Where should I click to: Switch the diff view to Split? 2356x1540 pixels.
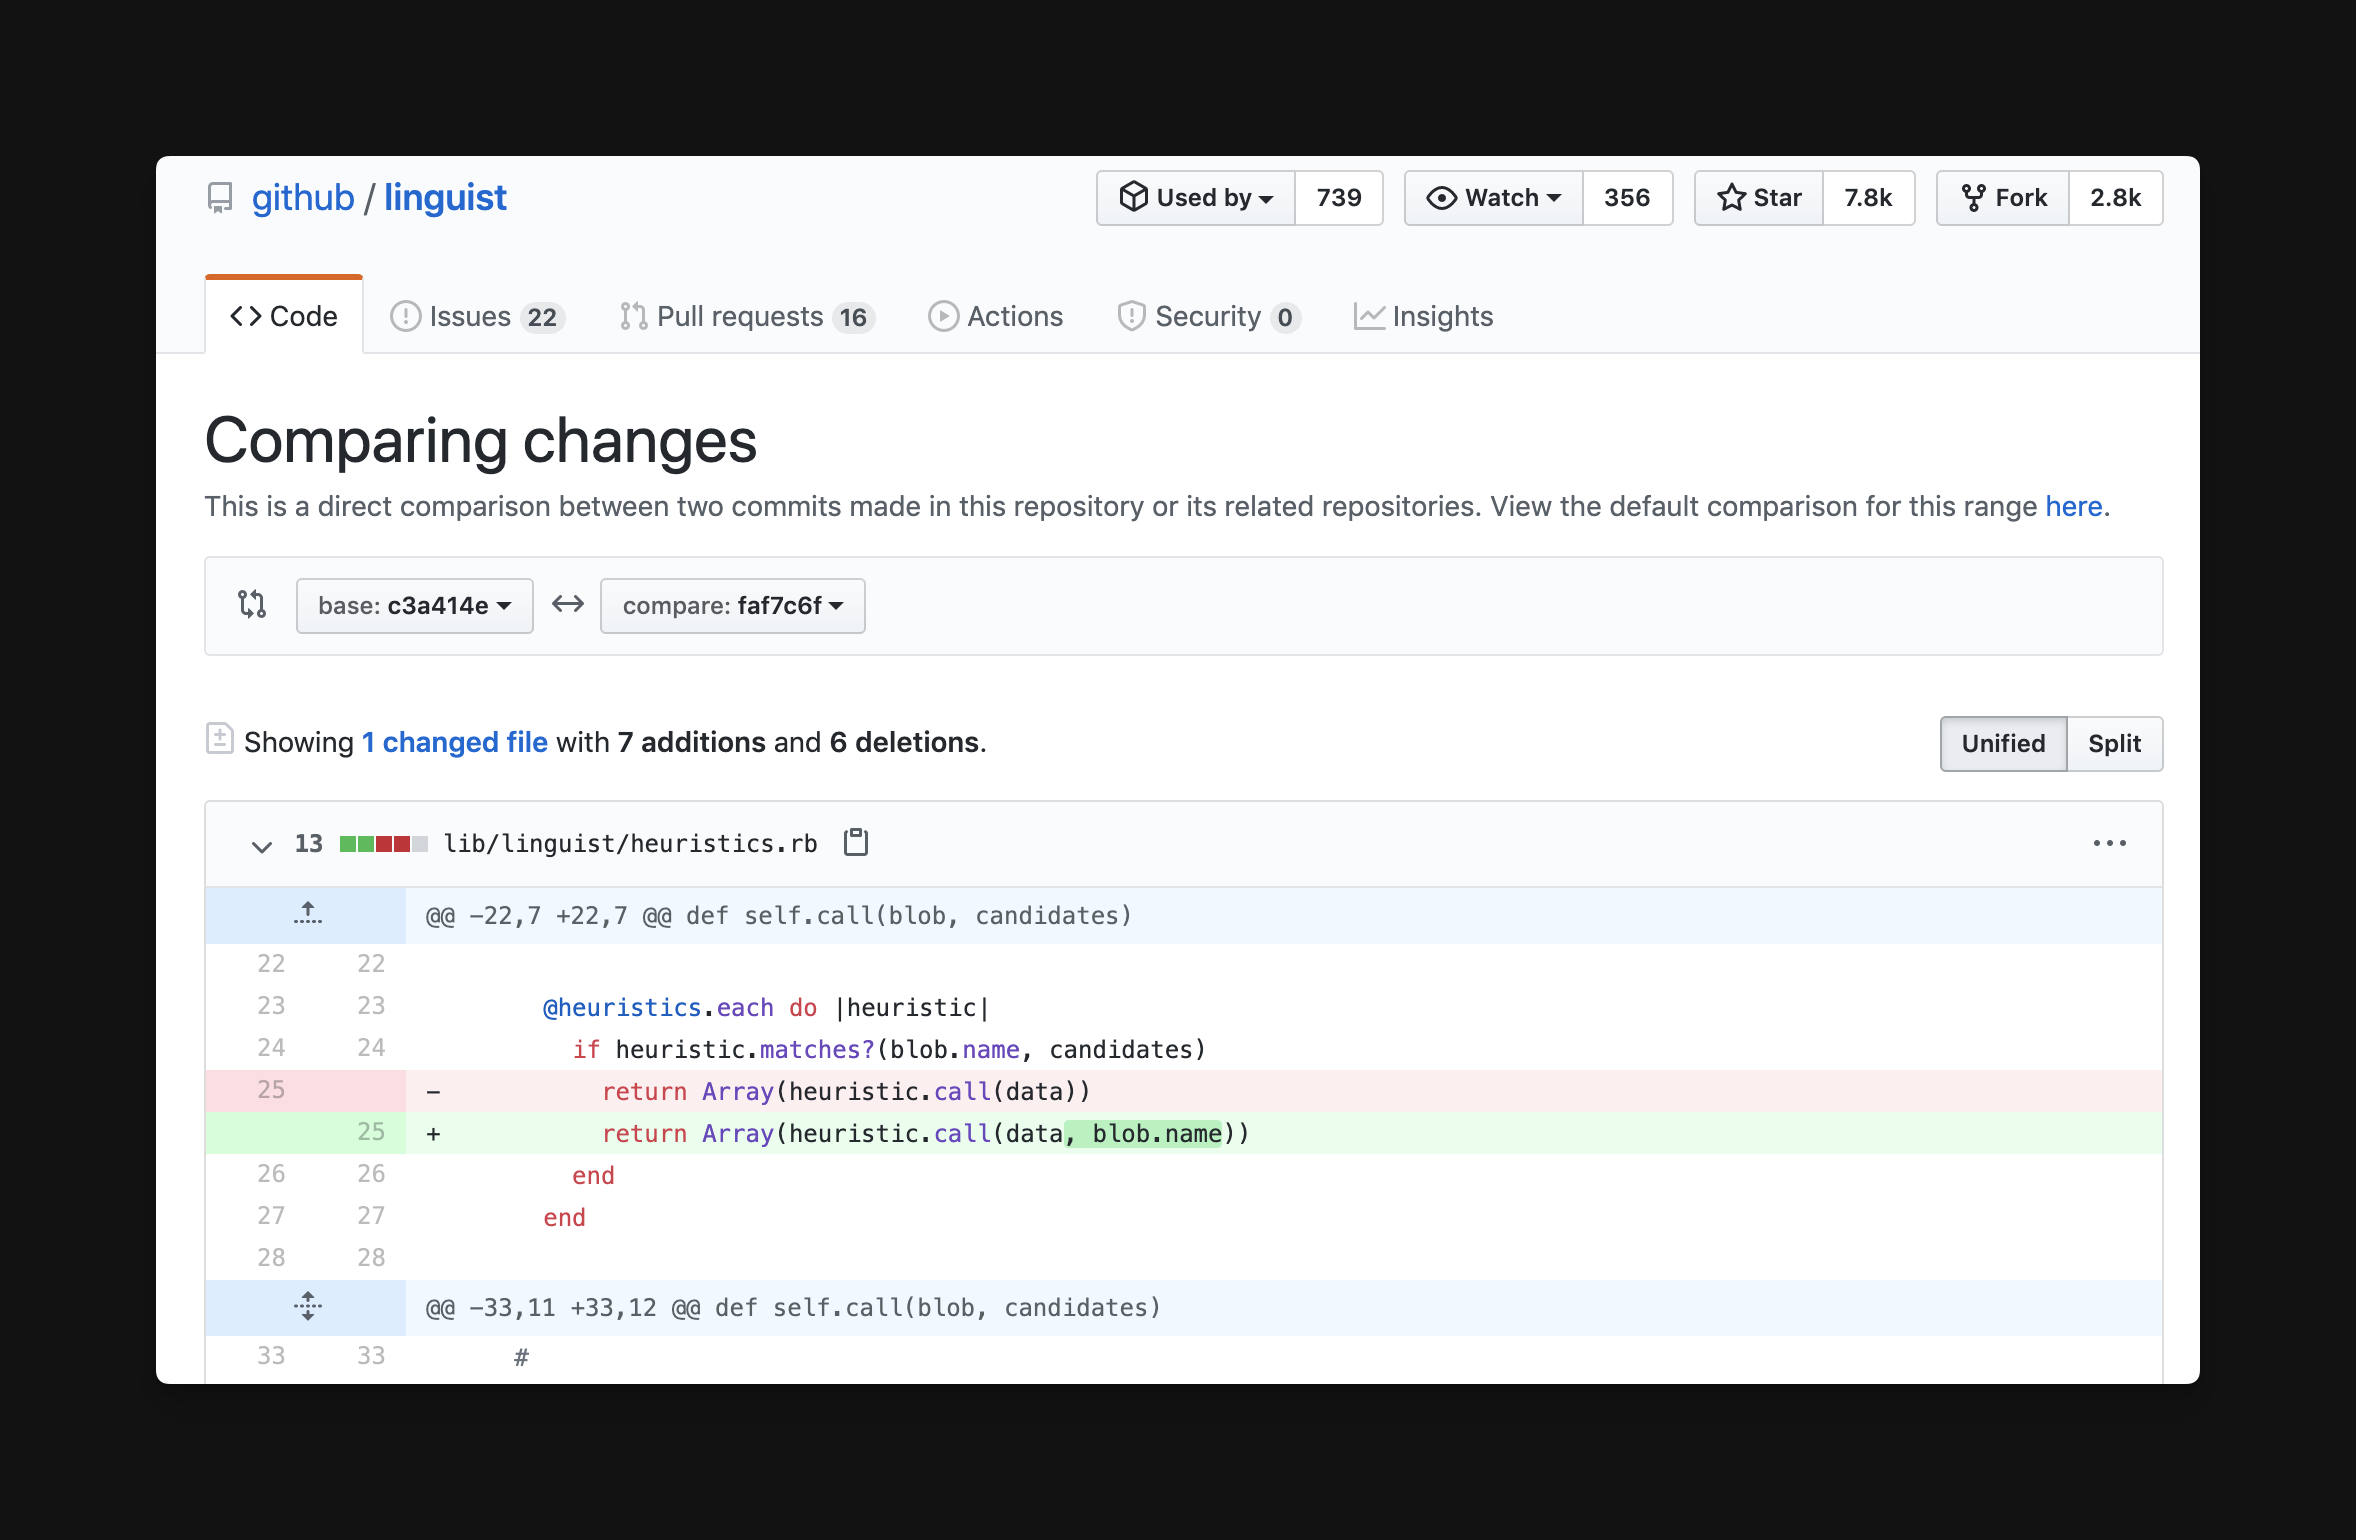click(2114, 743)
